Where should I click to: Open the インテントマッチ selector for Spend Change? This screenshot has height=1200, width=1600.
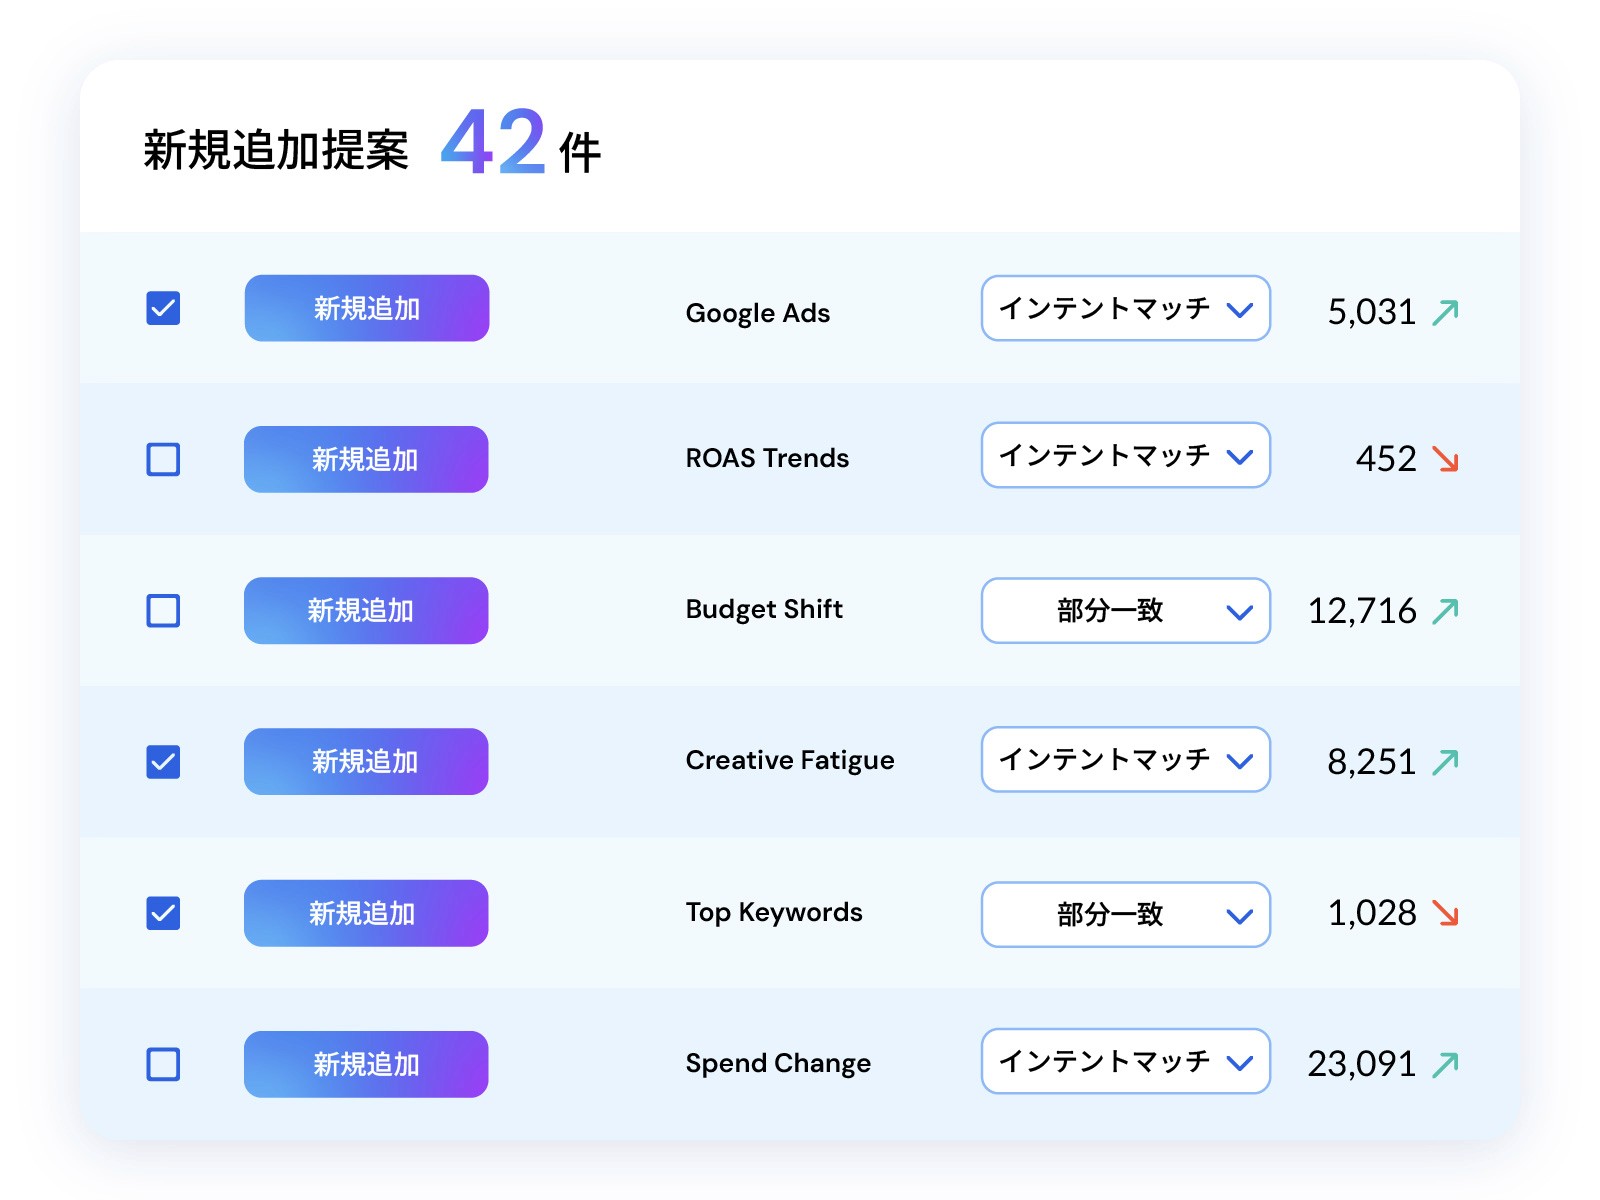pyautogui.click(x=1124, y=1062)
